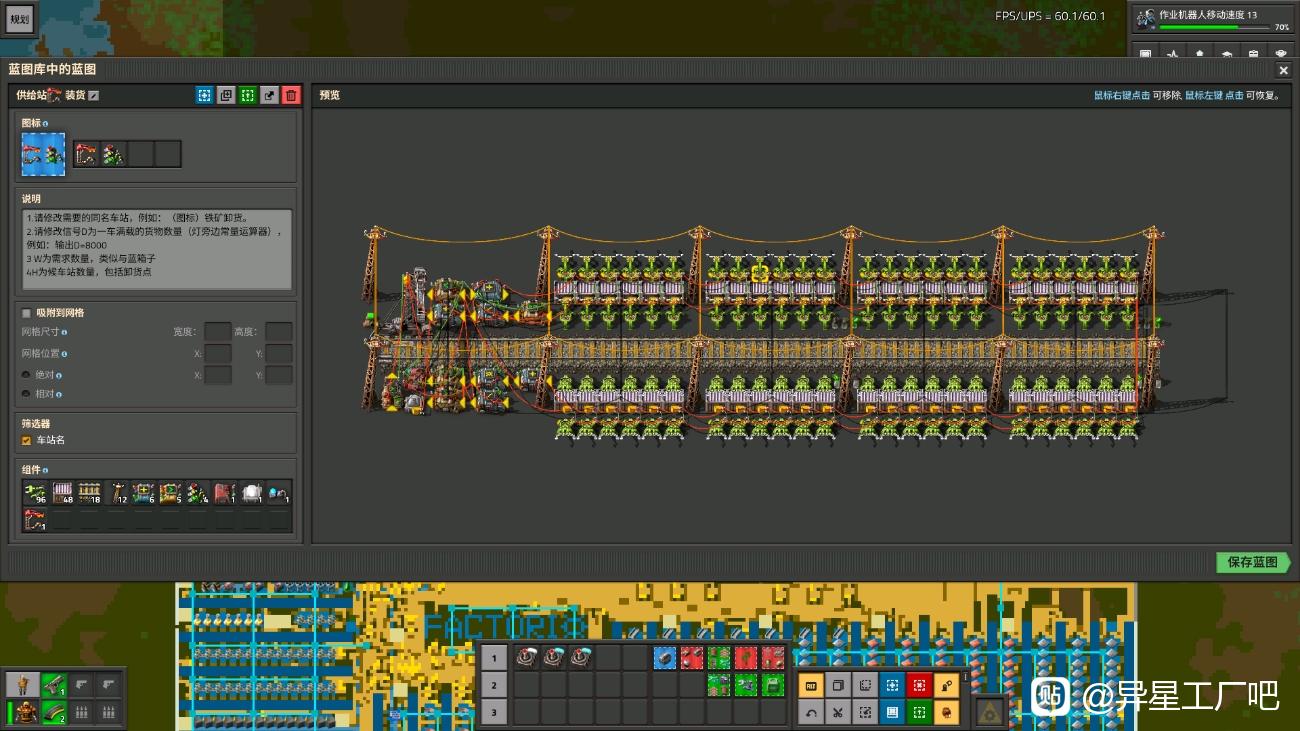Click the blue blueprint in quickbar row 1
This screenshot has height=731, width=1300.
point(665,658)
